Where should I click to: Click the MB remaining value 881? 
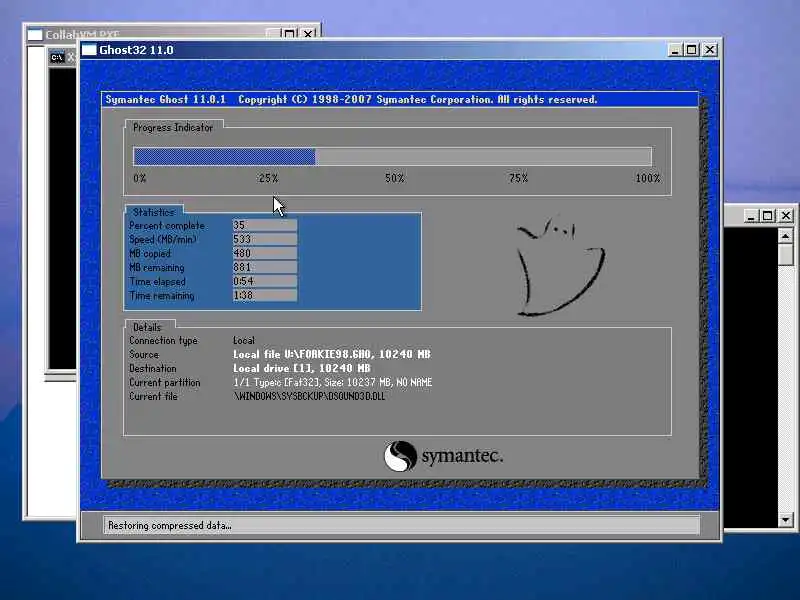[x=265, y=267]
